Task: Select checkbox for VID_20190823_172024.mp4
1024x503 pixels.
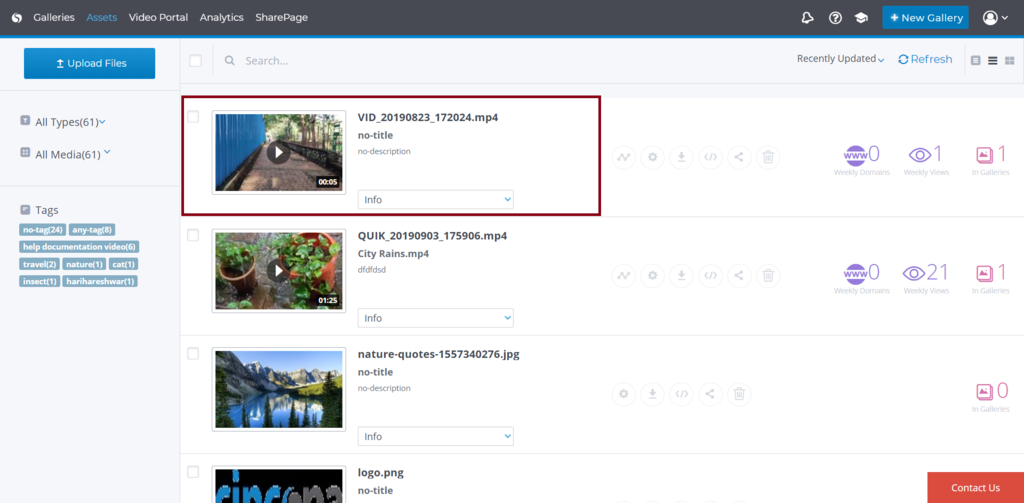Action: tap(193, 116)
